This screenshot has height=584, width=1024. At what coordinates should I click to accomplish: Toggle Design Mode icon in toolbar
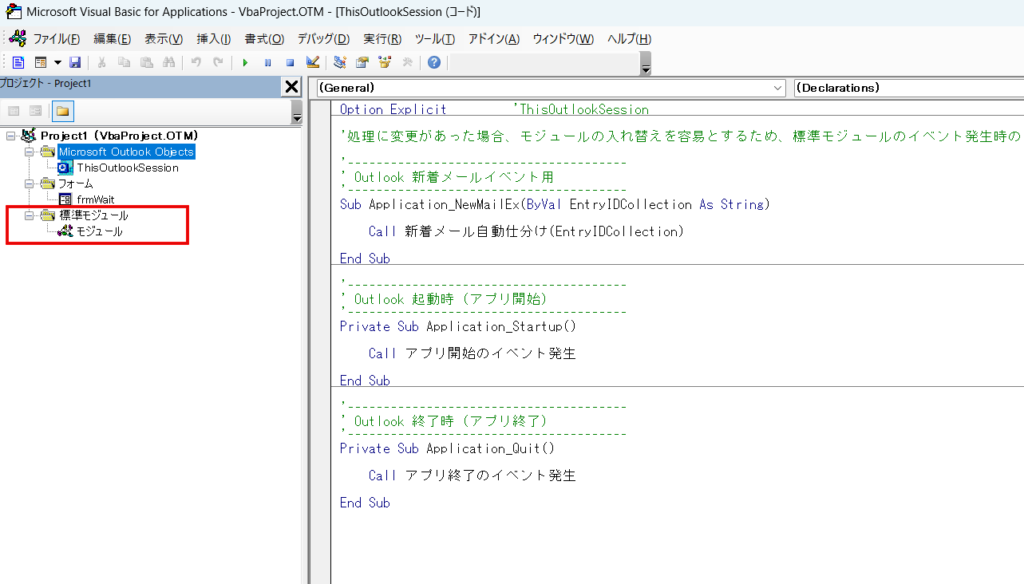tap(312, 62)
